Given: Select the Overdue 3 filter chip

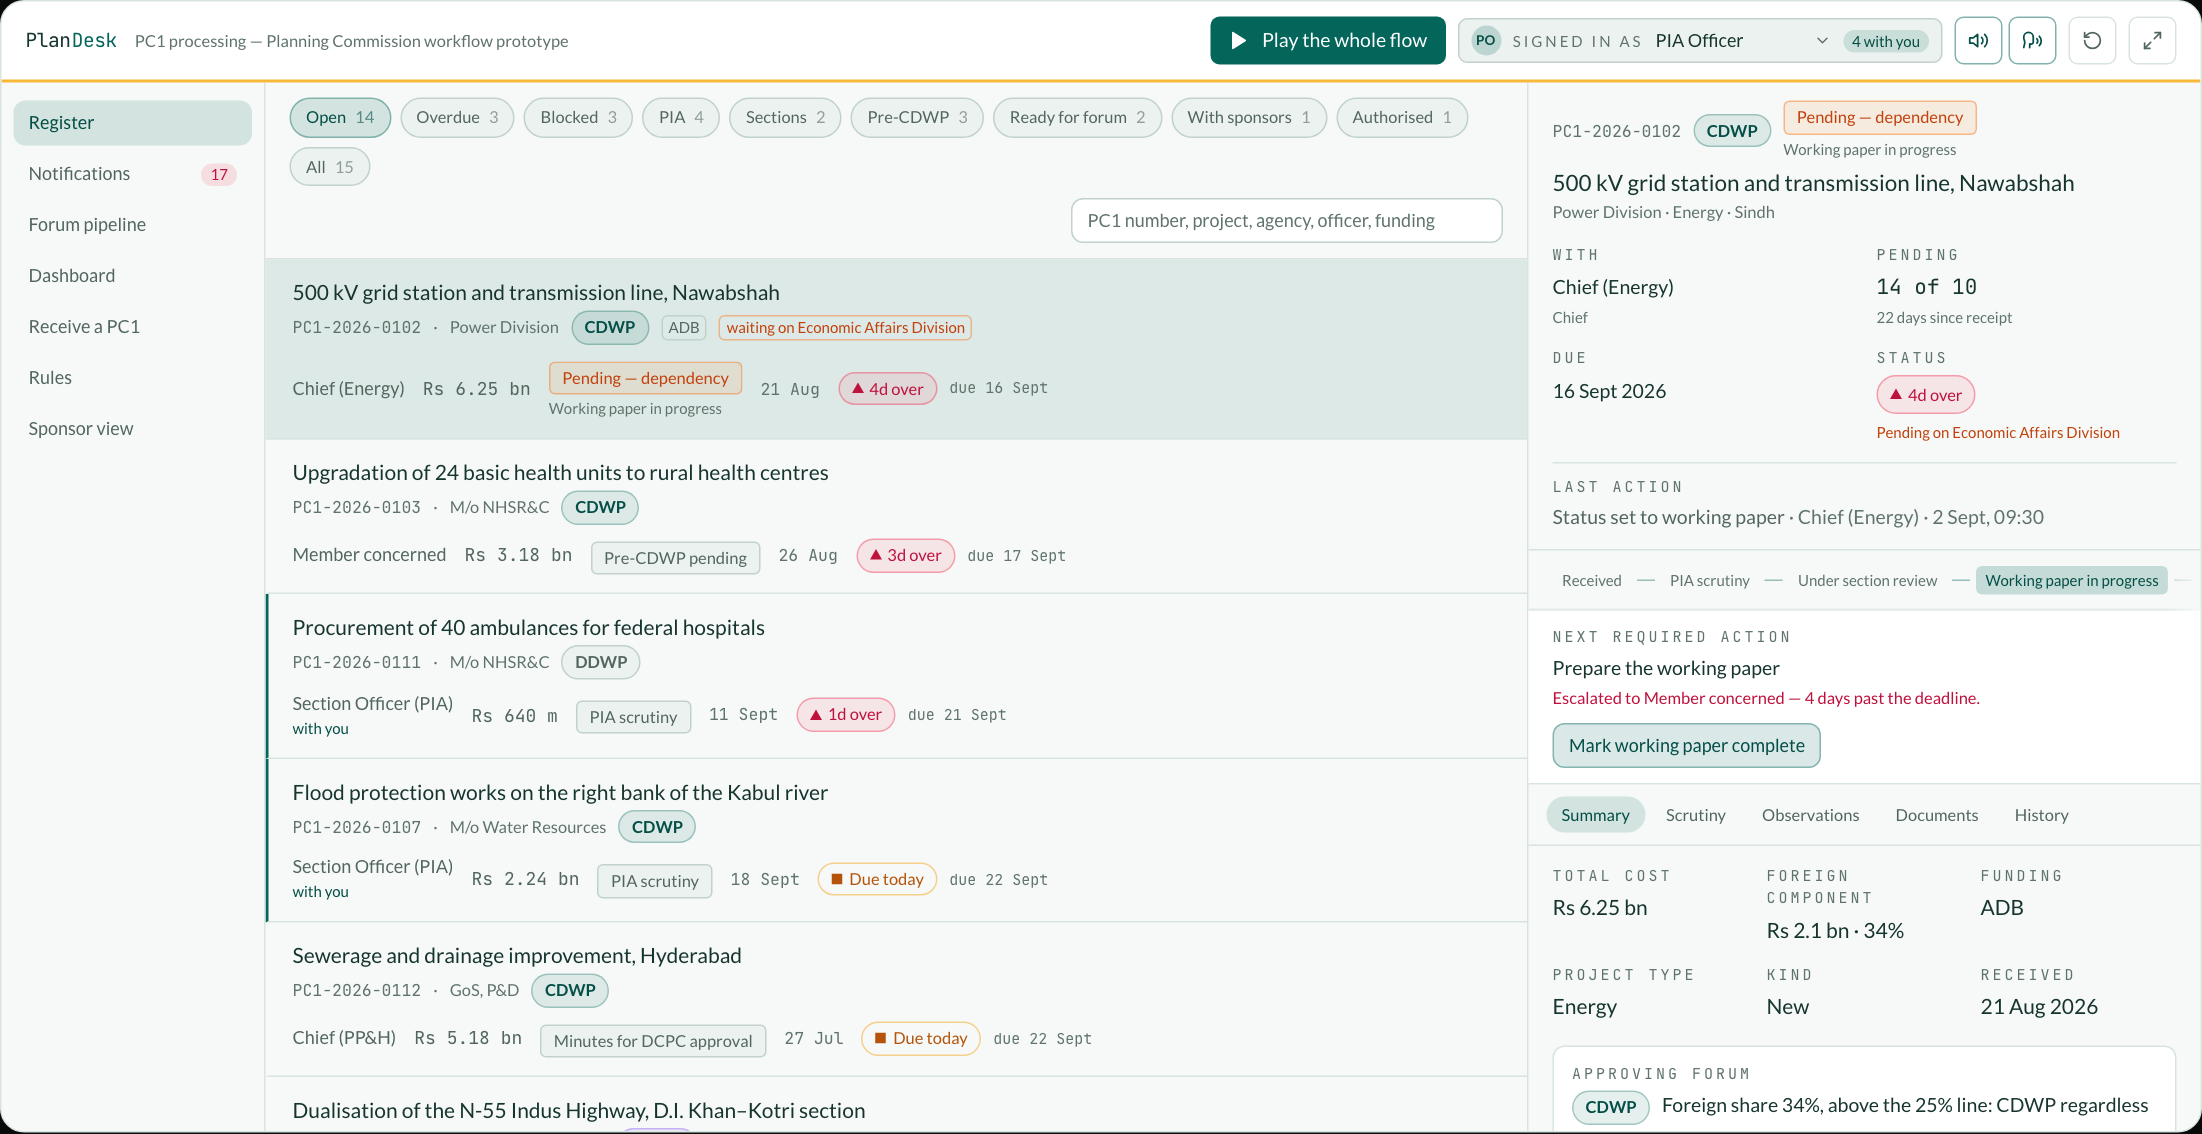Looking at the screenshot, I should click(457, 117).
